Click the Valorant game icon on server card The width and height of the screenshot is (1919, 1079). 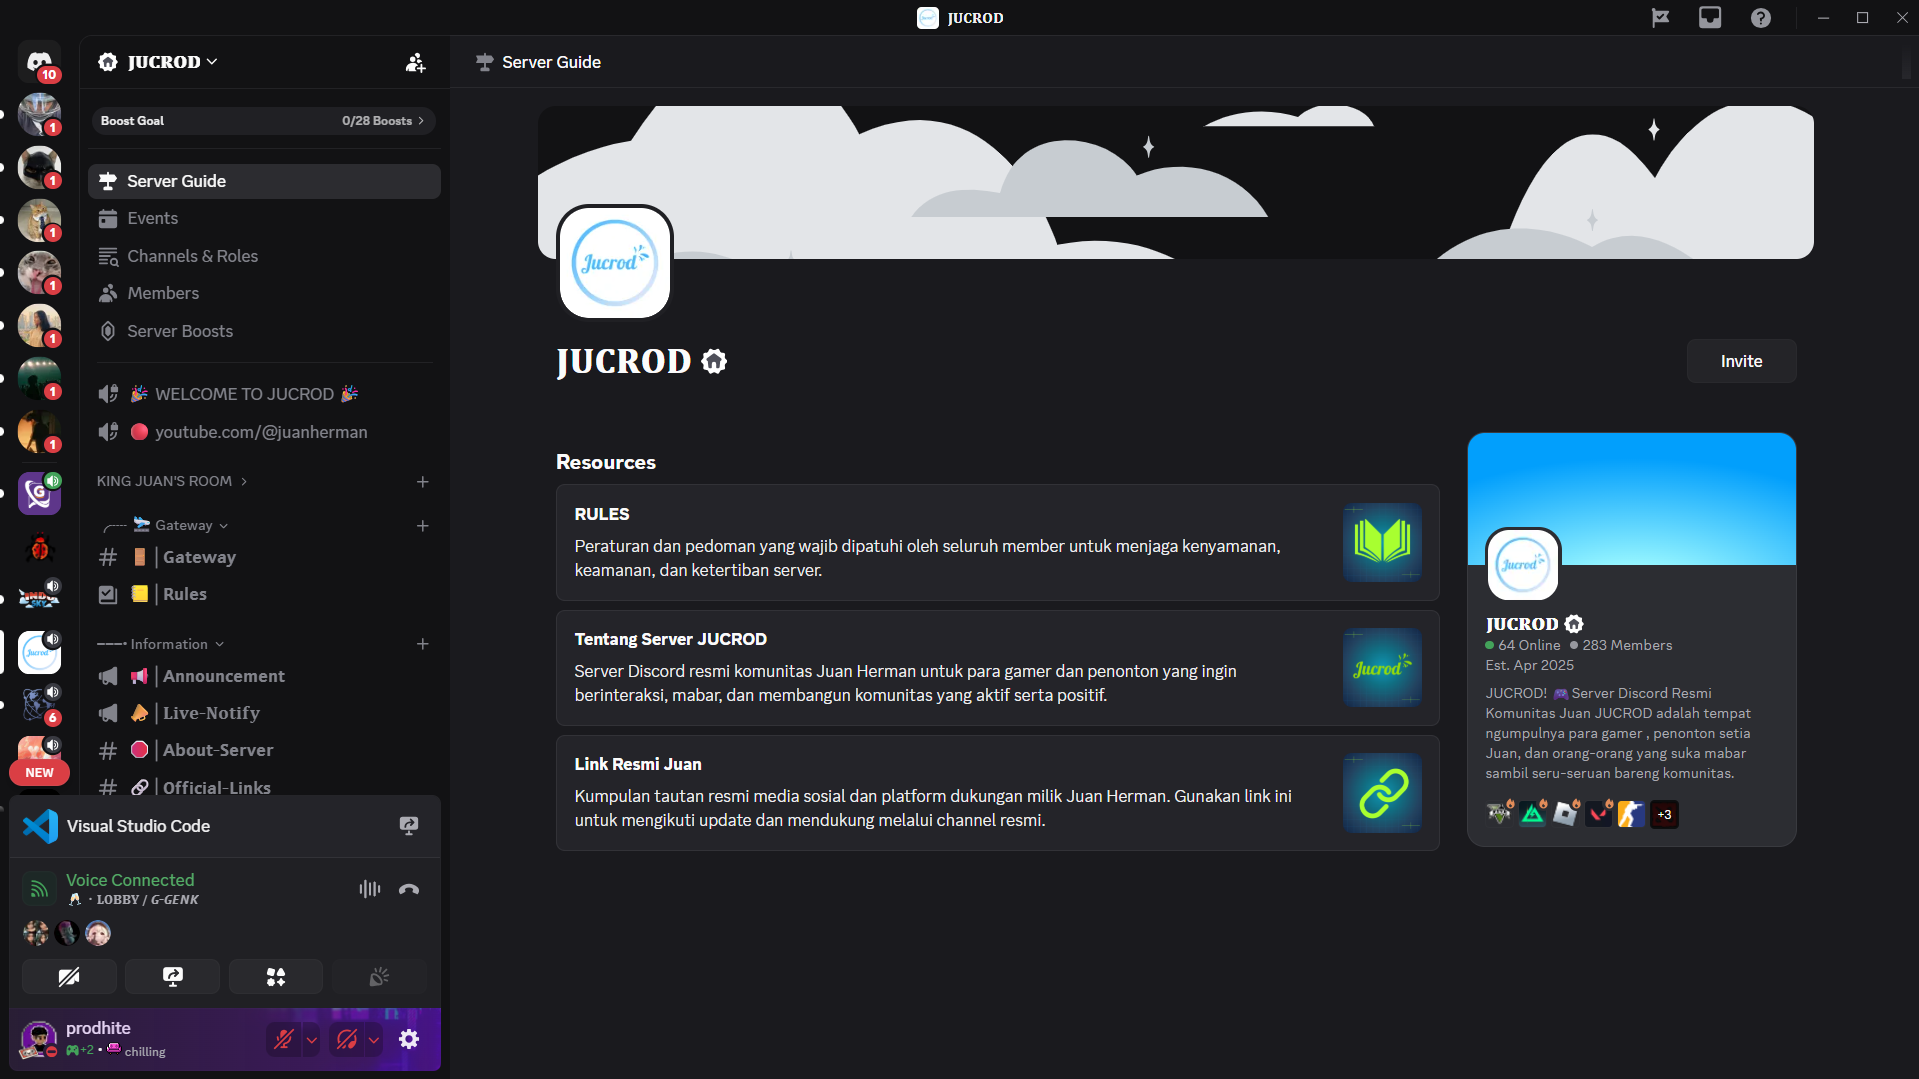coord(1598,814)
